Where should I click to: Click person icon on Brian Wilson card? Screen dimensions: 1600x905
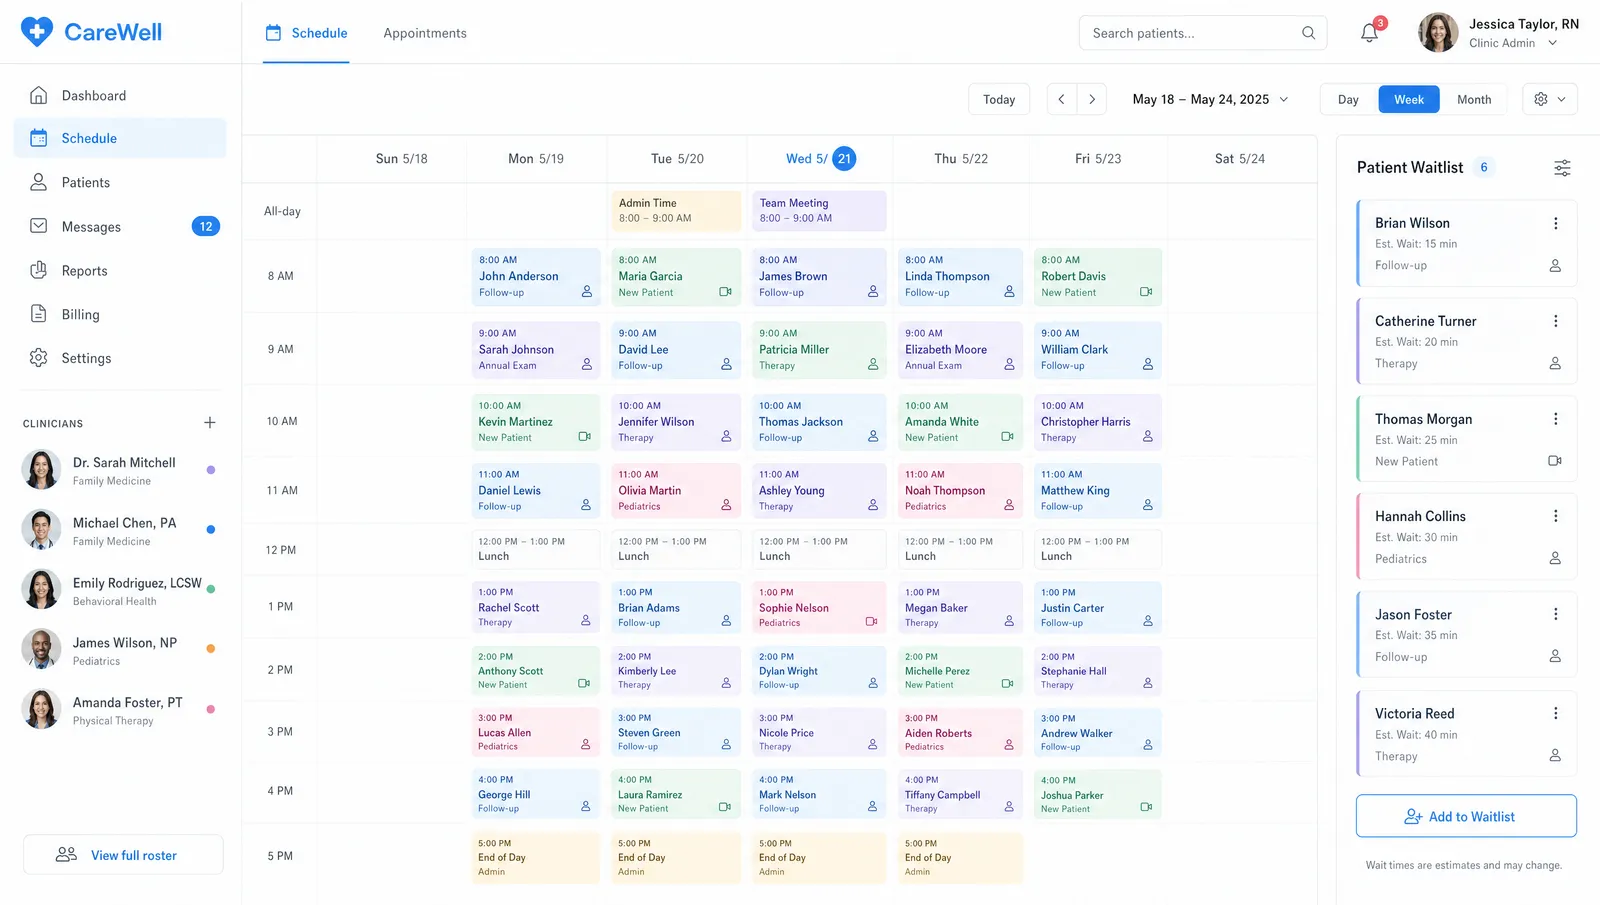pos(1555,266)
